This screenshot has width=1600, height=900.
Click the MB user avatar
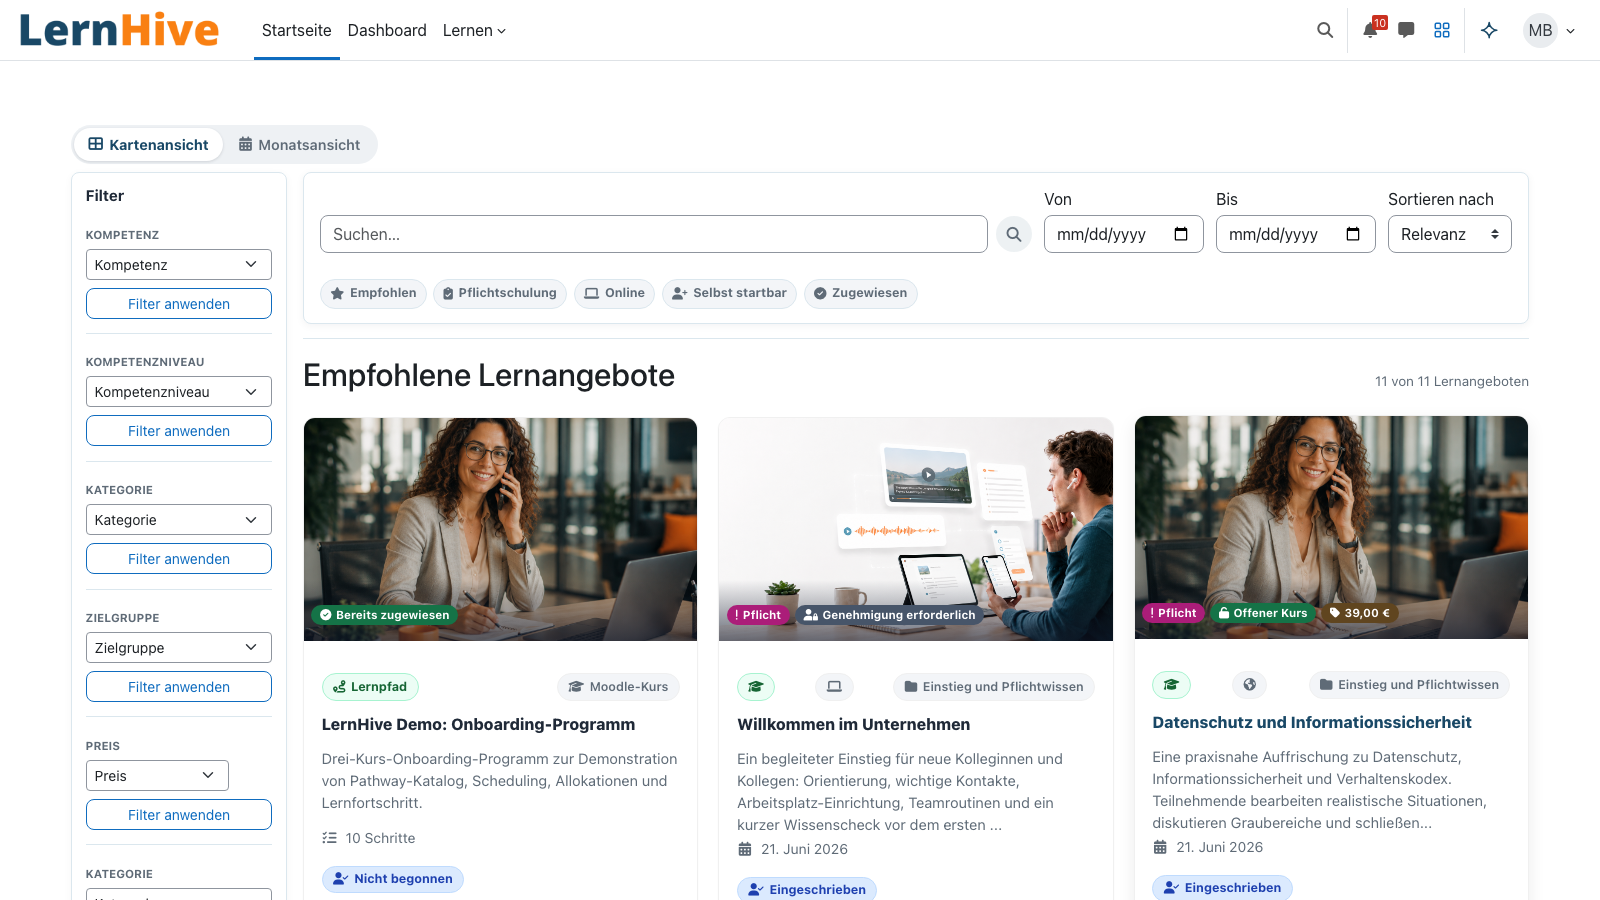(1541, 30)
